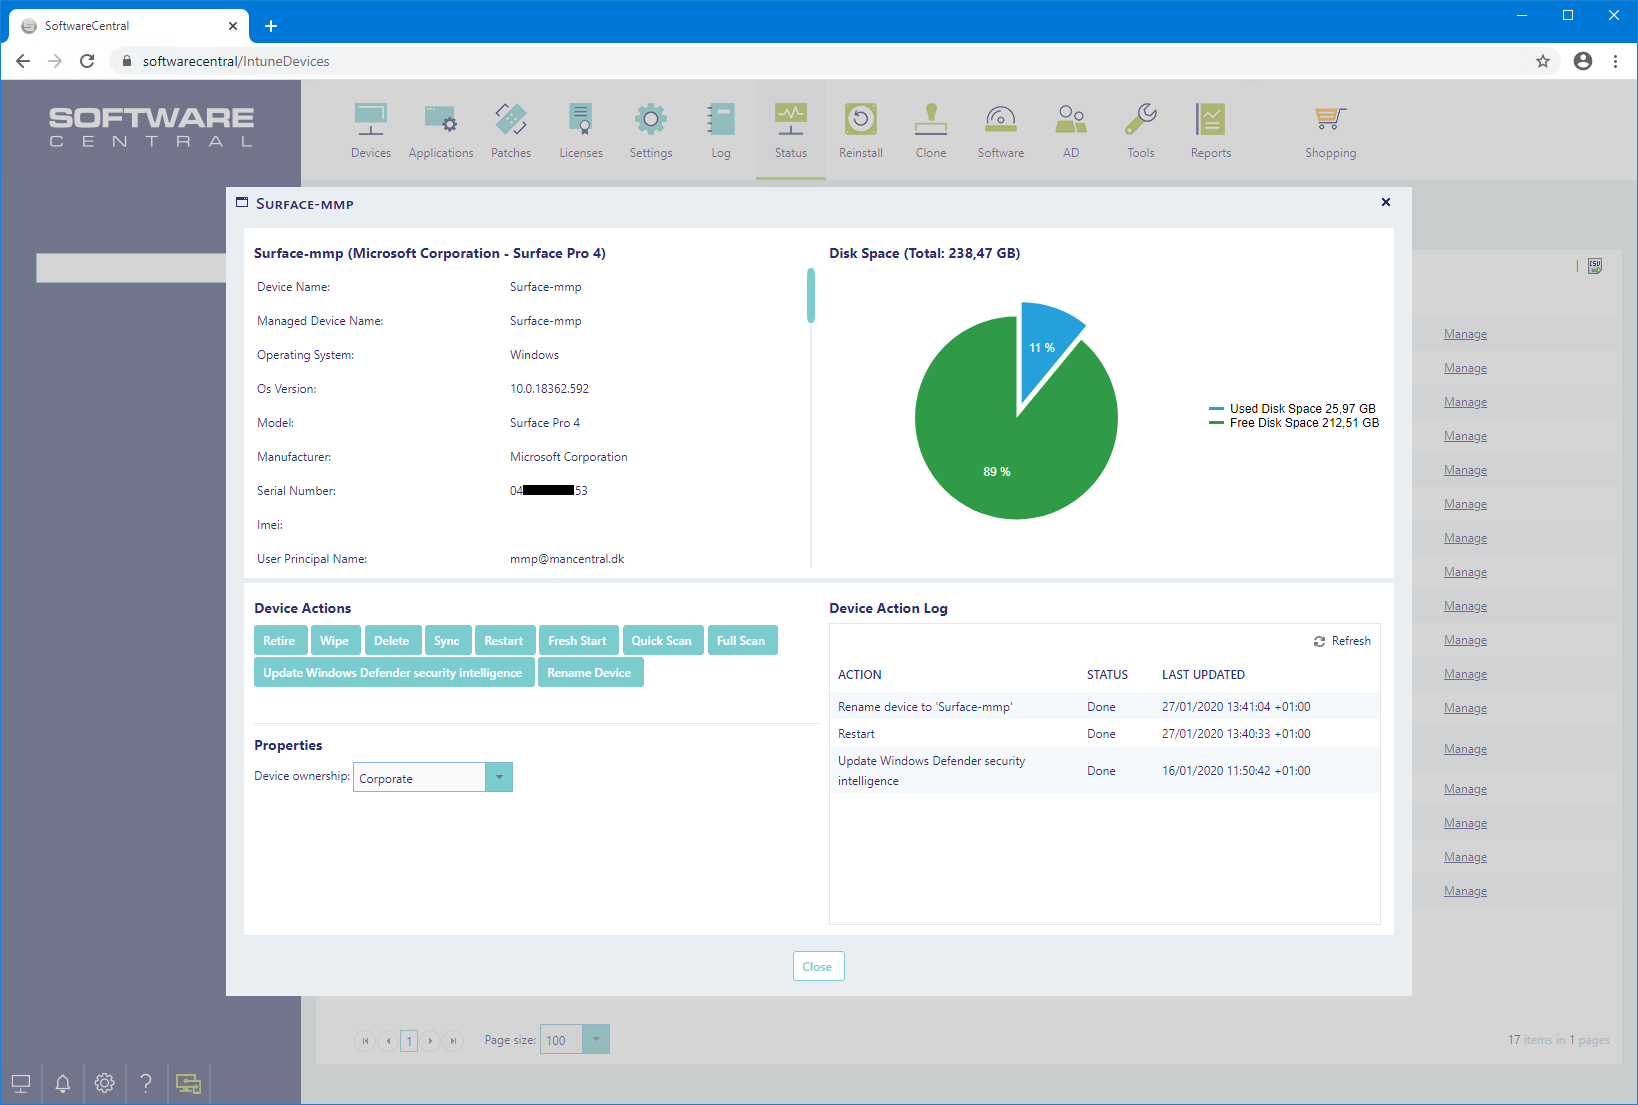This screenshot has width=1638, height=1105.
Task: Click the Used Disk Space legend swatch
Action: pos(1216,409)
